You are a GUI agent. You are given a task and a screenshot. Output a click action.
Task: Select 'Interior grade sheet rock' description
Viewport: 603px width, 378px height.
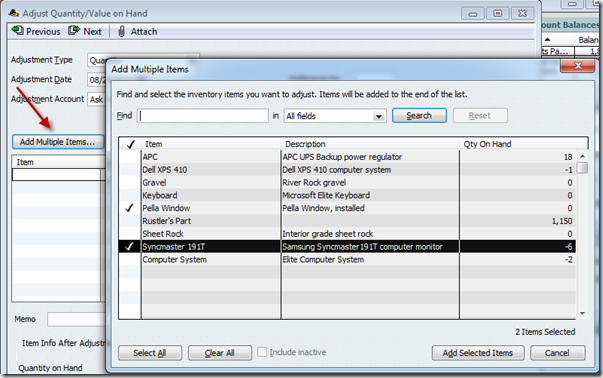327,234
